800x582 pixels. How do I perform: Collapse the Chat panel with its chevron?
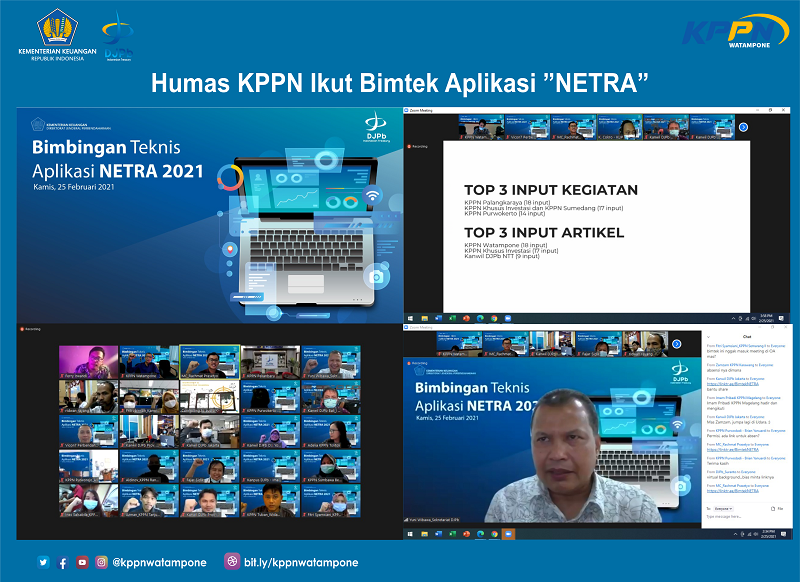coord(709,337)
